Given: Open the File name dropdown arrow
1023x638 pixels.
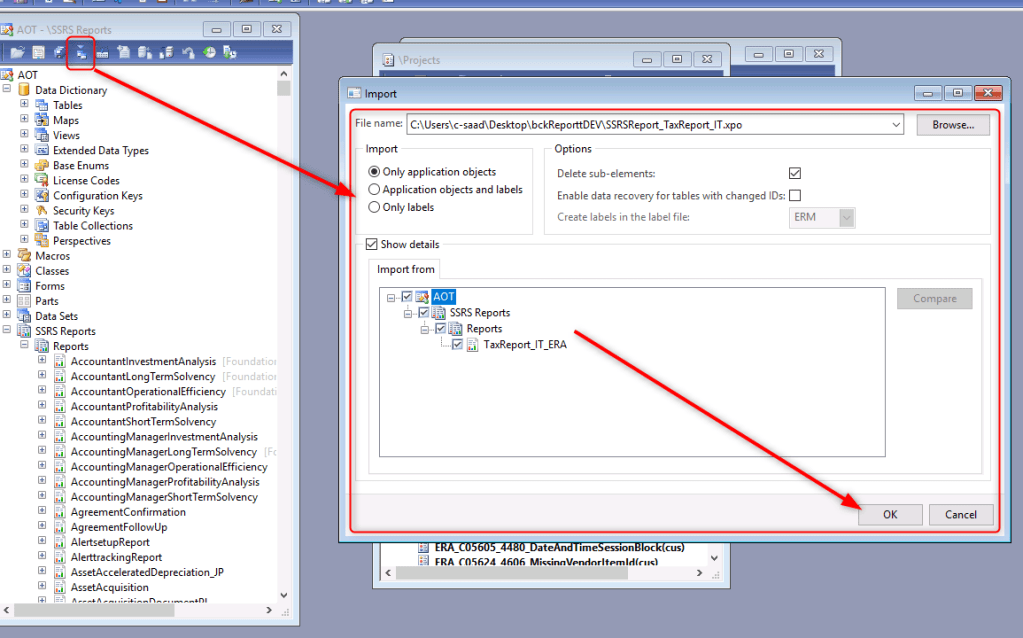Looking at the screenshot, I should (895, 125).
